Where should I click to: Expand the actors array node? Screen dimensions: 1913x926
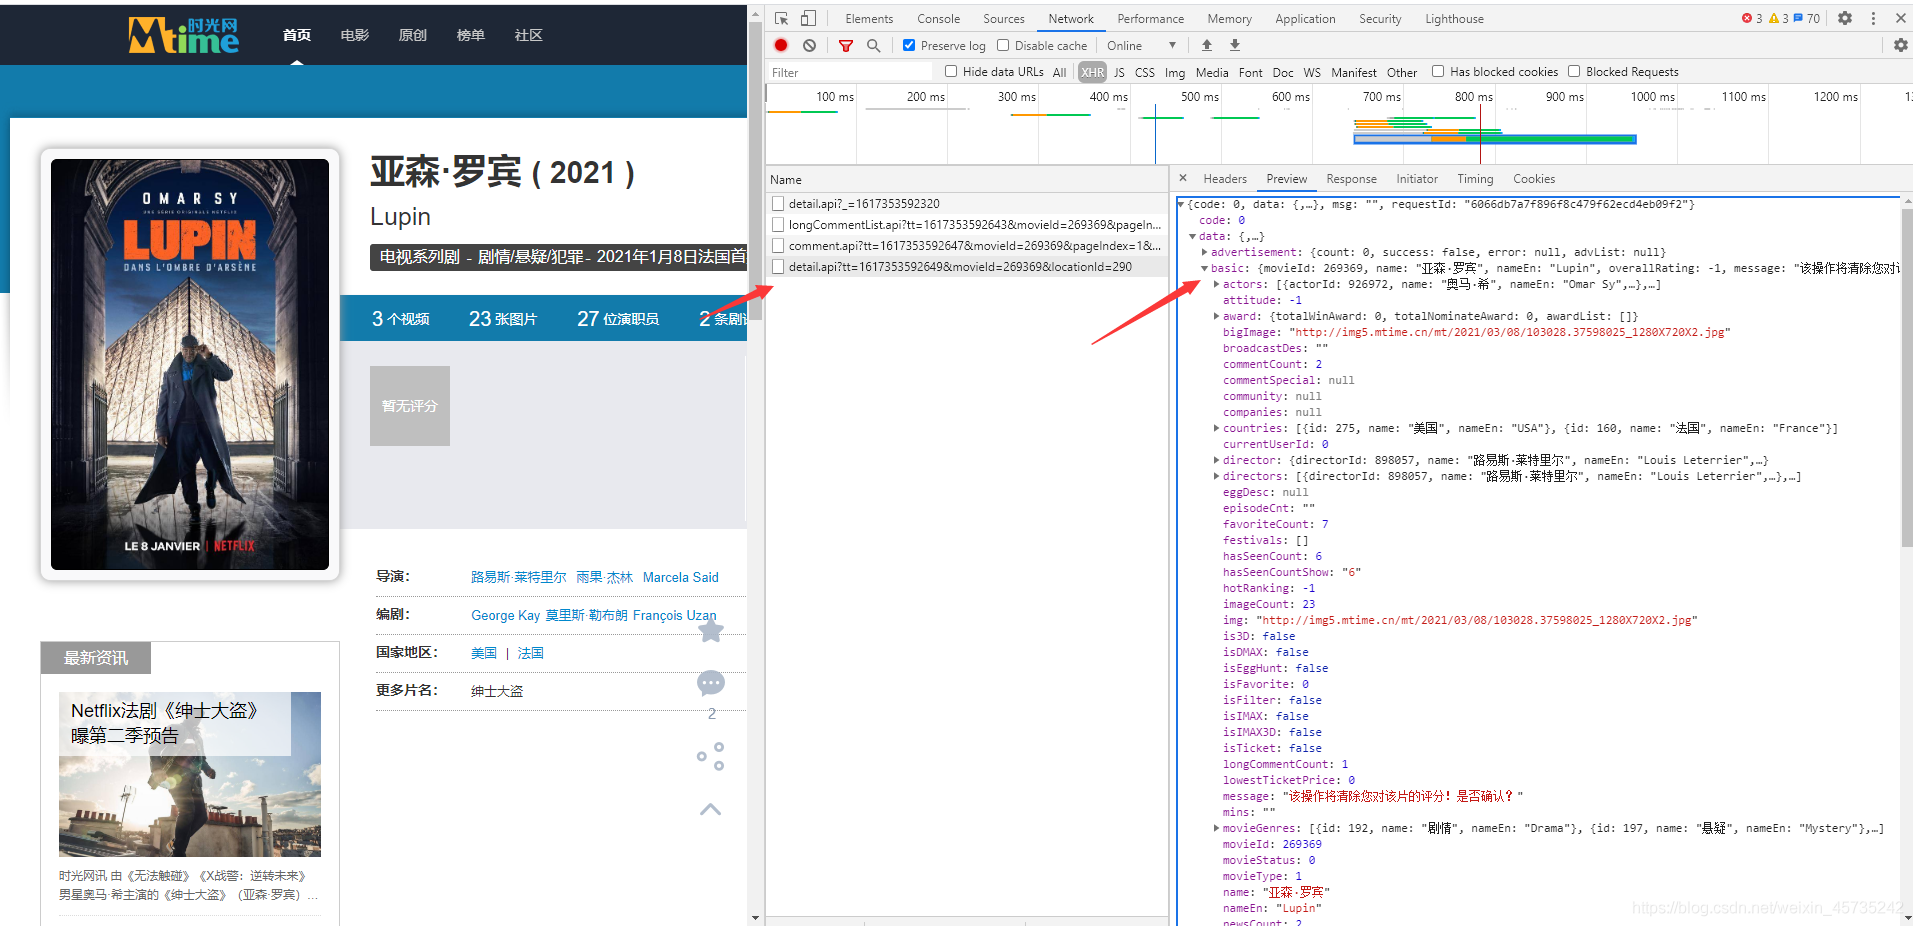[1217, 284]
